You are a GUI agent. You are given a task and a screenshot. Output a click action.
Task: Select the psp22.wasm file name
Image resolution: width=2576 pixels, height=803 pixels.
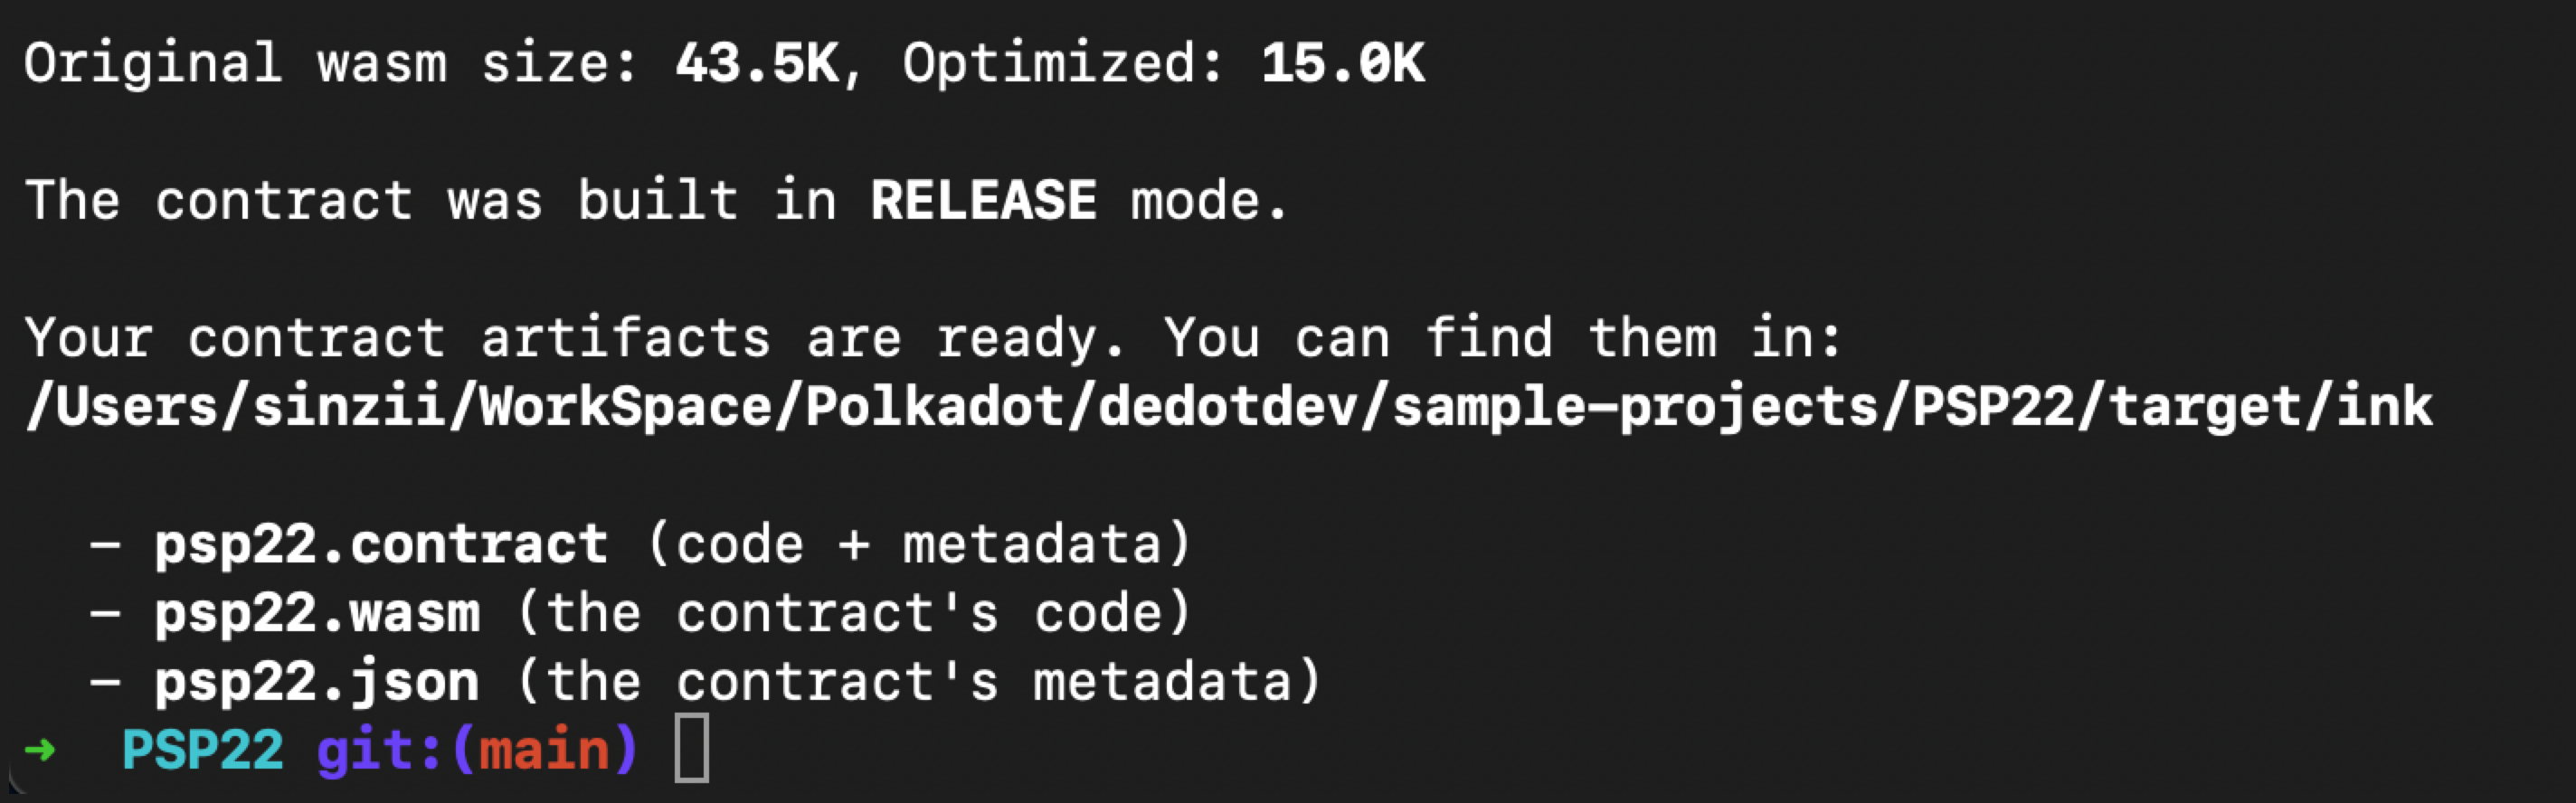316,612
